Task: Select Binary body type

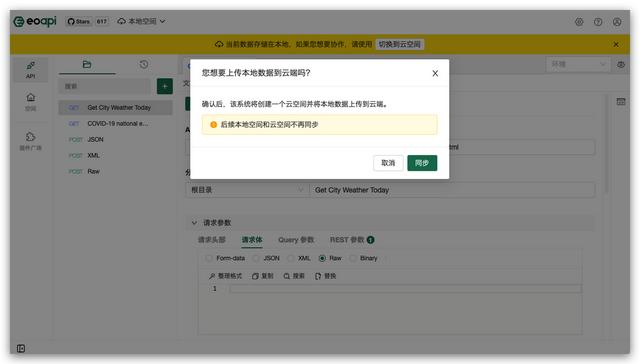Action: click(364, 258)
